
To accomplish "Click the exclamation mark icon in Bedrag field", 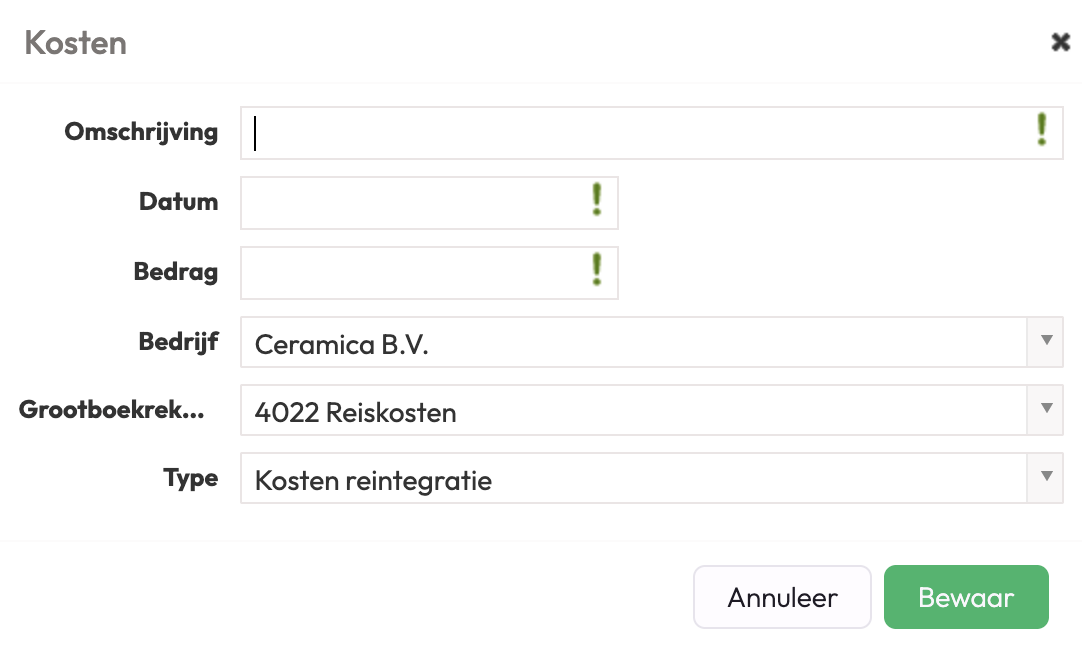I will coord(597,270).
